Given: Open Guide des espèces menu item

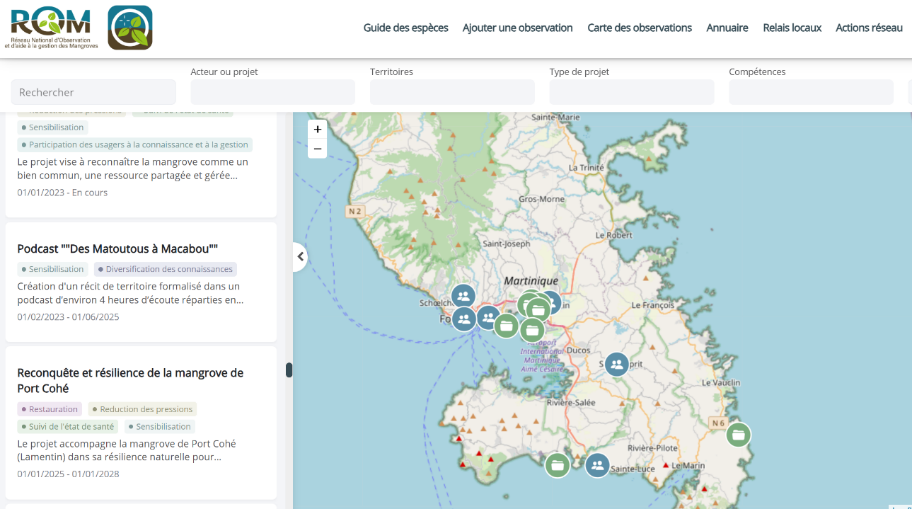Looking at the screenshot, I should click(x=405, y=28).
